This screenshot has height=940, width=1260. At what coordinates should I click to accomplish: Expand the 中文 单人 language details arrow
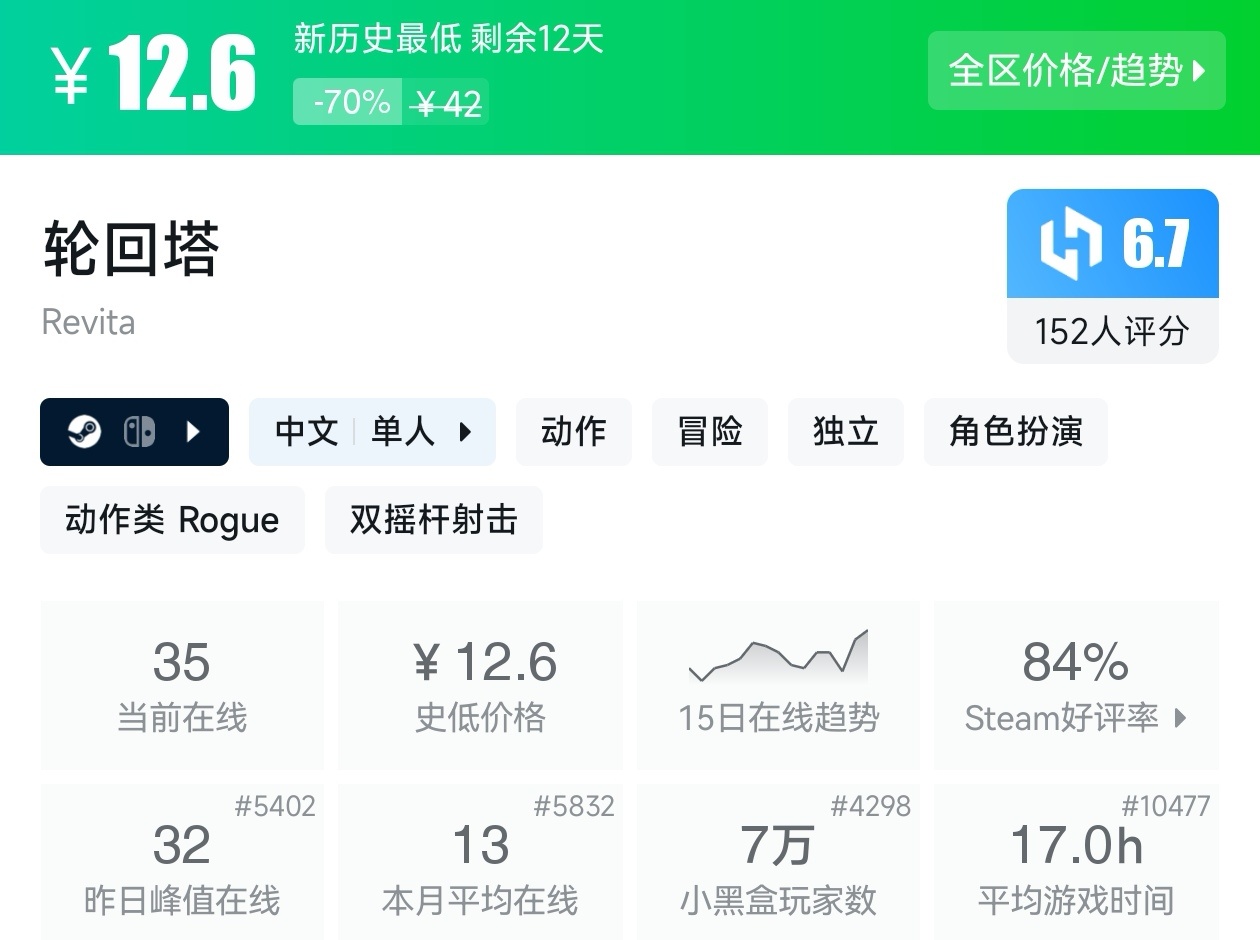(465, 432)
